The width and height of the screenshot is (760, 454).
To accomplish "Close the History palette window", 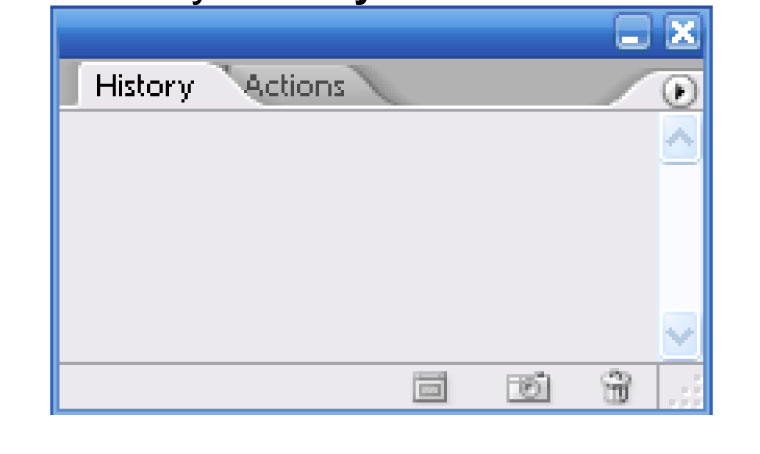I will coord(682,32).
